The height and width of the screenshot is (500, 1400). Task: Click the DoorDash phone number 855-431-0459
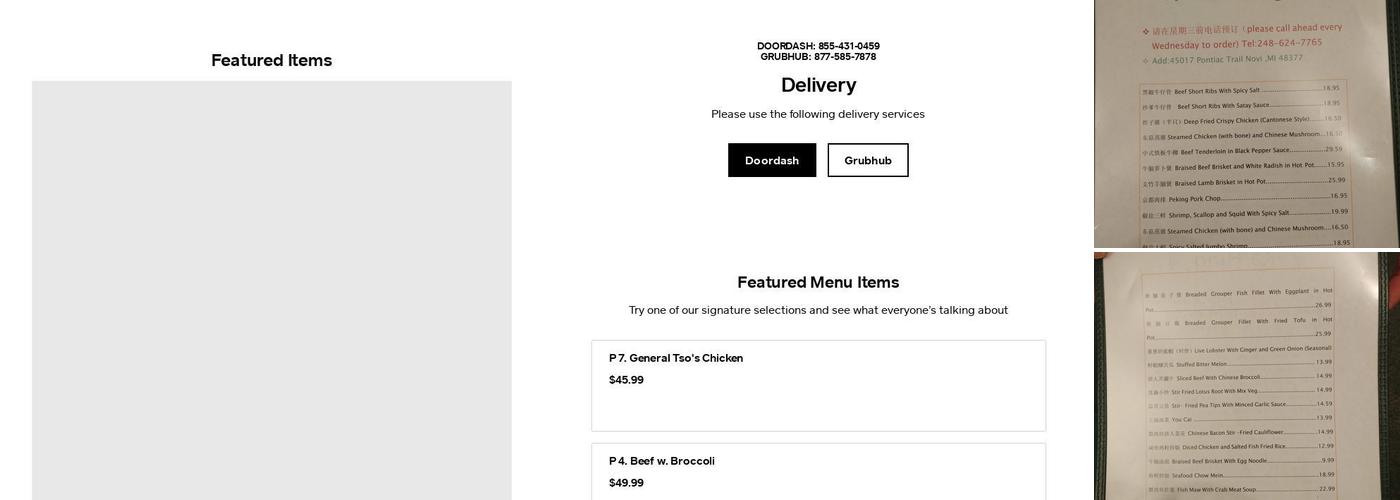848,46
